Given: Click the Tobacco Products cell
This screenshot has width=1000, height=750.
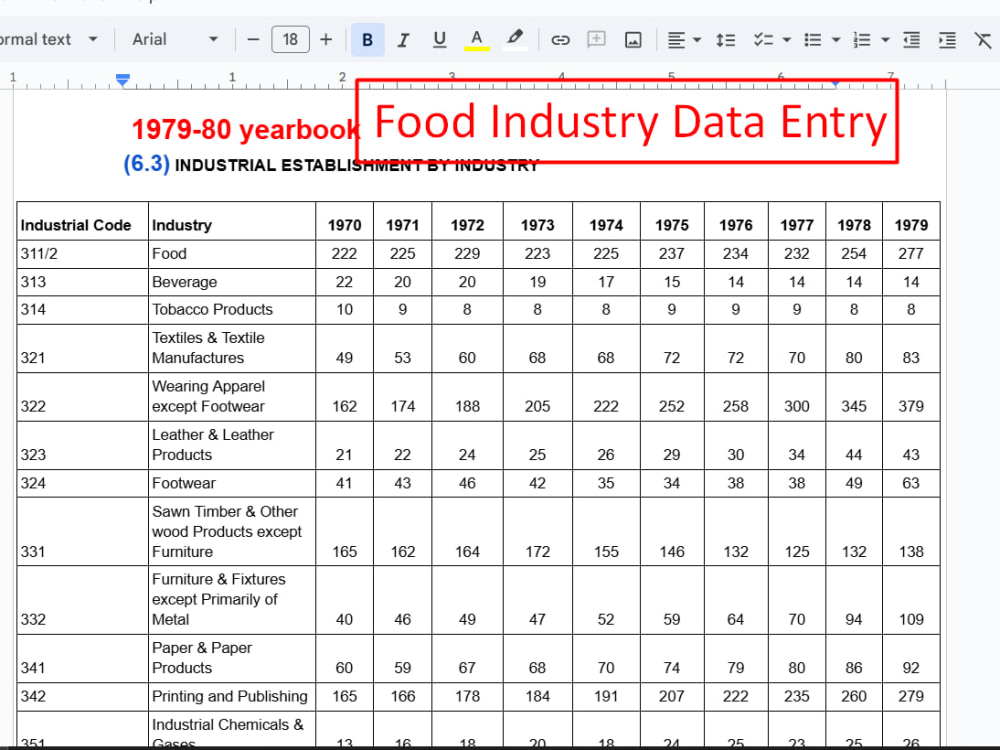Looking at the screenshot, I should (232, 310).
